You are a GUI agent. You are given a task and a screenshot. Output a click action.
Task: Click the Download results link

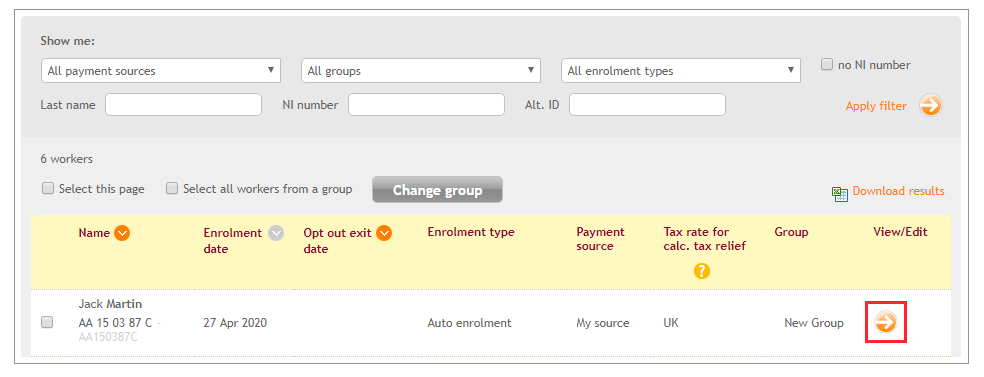pos(898,191)
